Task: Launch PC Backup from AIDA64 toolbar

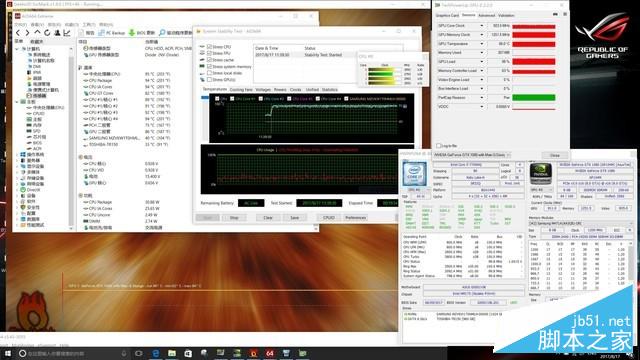Action: 111,33
